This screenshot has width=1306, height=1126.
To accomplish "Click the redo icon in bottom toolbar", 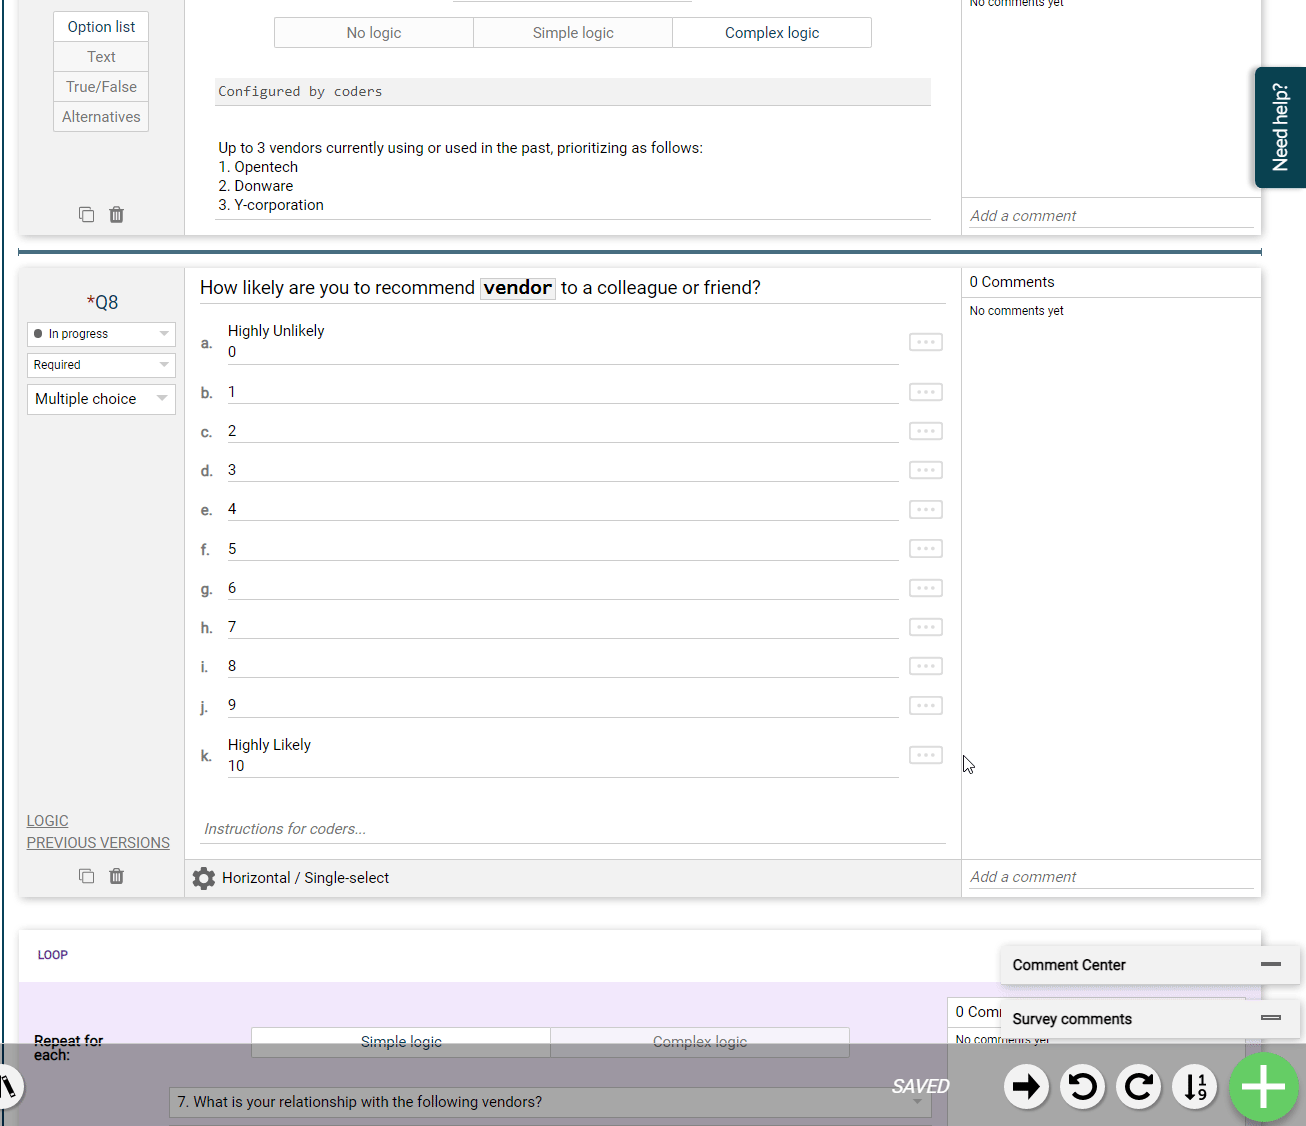I will (1138, 1087).
